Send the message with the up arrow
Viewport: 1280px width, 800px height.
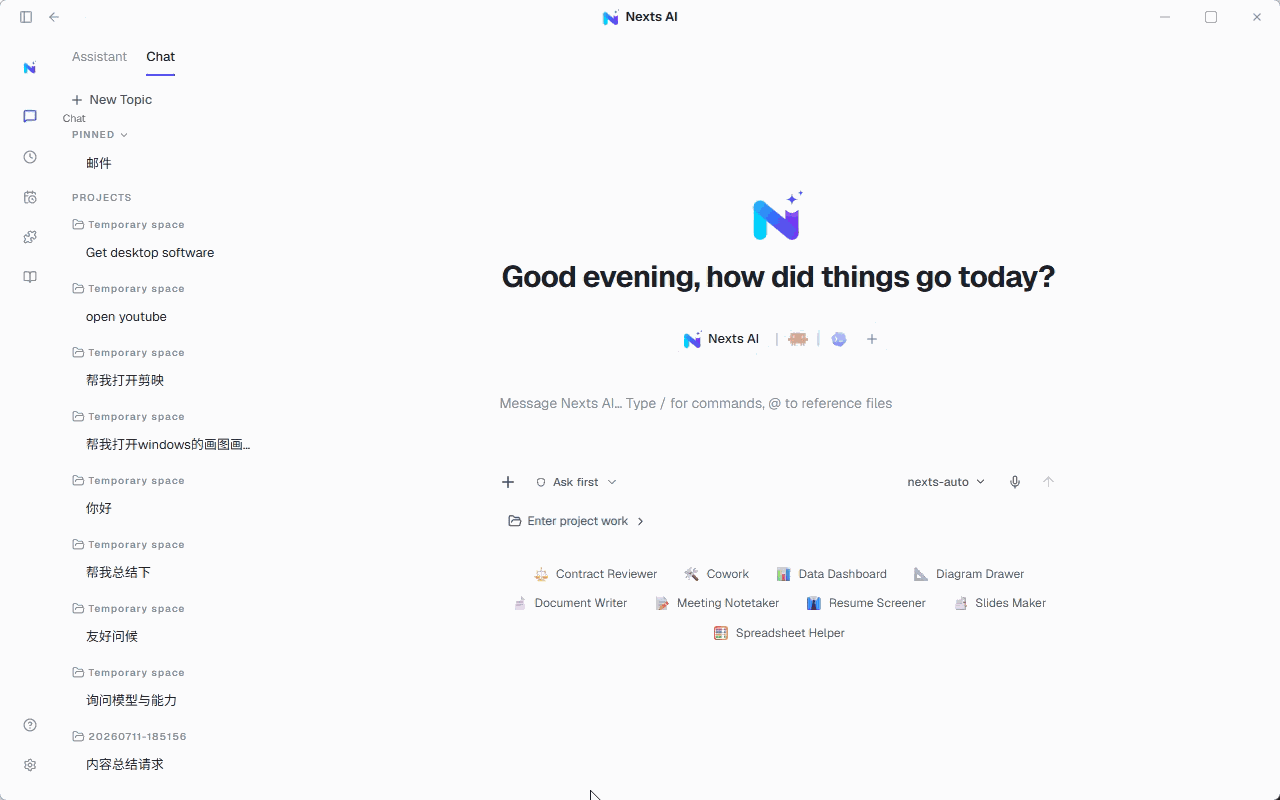1048,482
